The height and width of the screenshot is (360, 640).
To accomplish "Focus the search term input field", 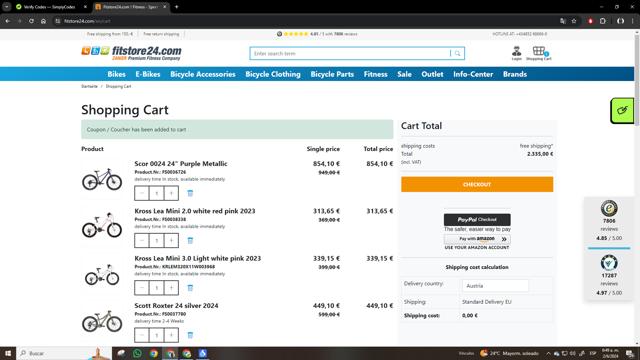I will (351, 53).
